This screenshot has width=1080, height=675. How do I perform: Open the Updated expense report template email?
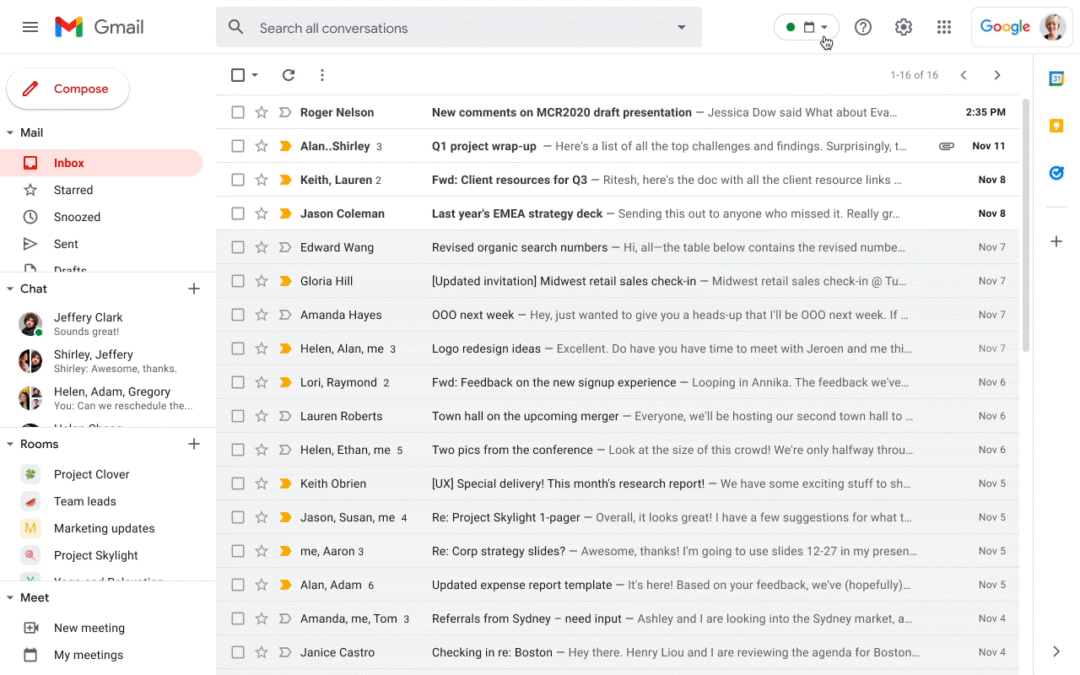tap(618, 585)
